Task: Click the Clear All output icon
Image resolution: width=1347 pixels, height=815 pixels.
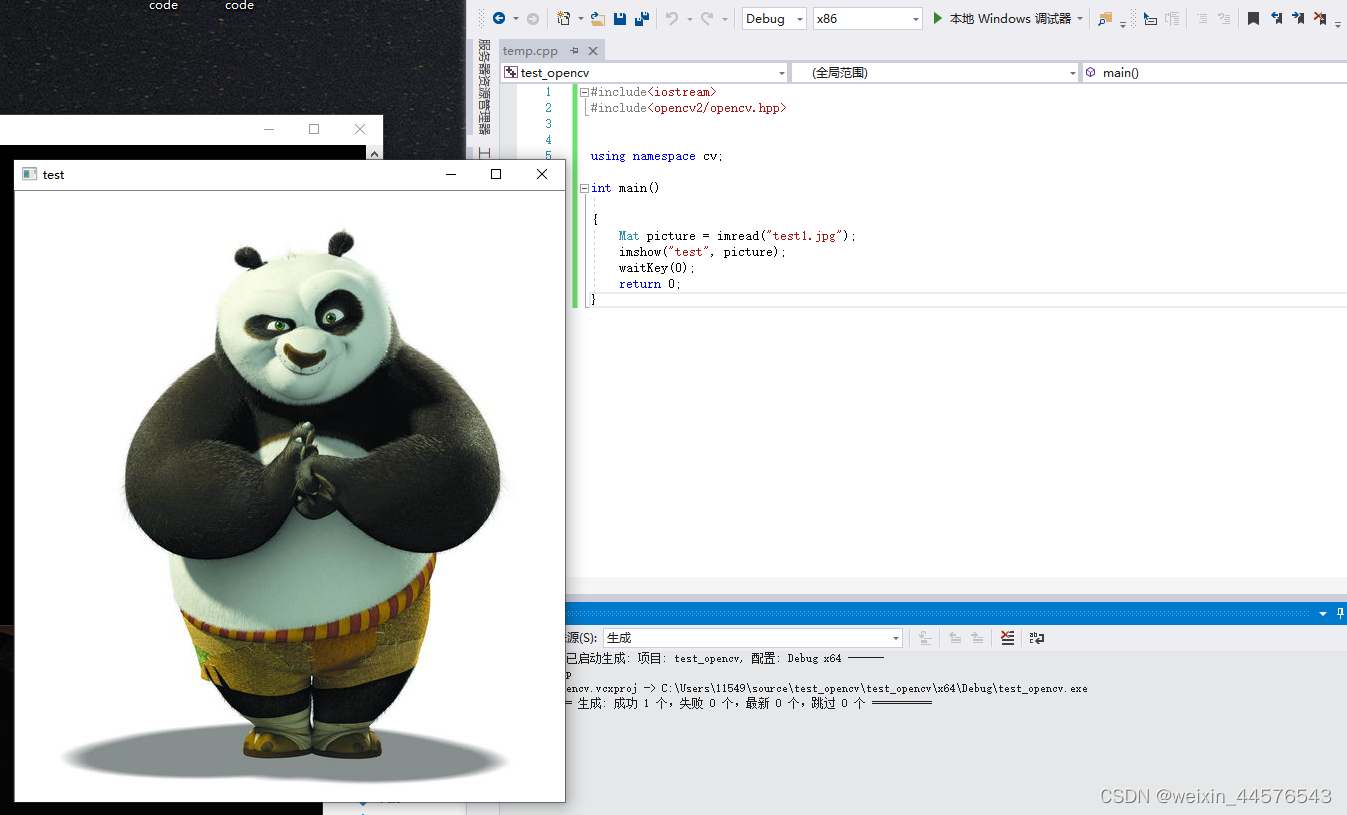Action: pyautogui.click(x=1007, y=637)
